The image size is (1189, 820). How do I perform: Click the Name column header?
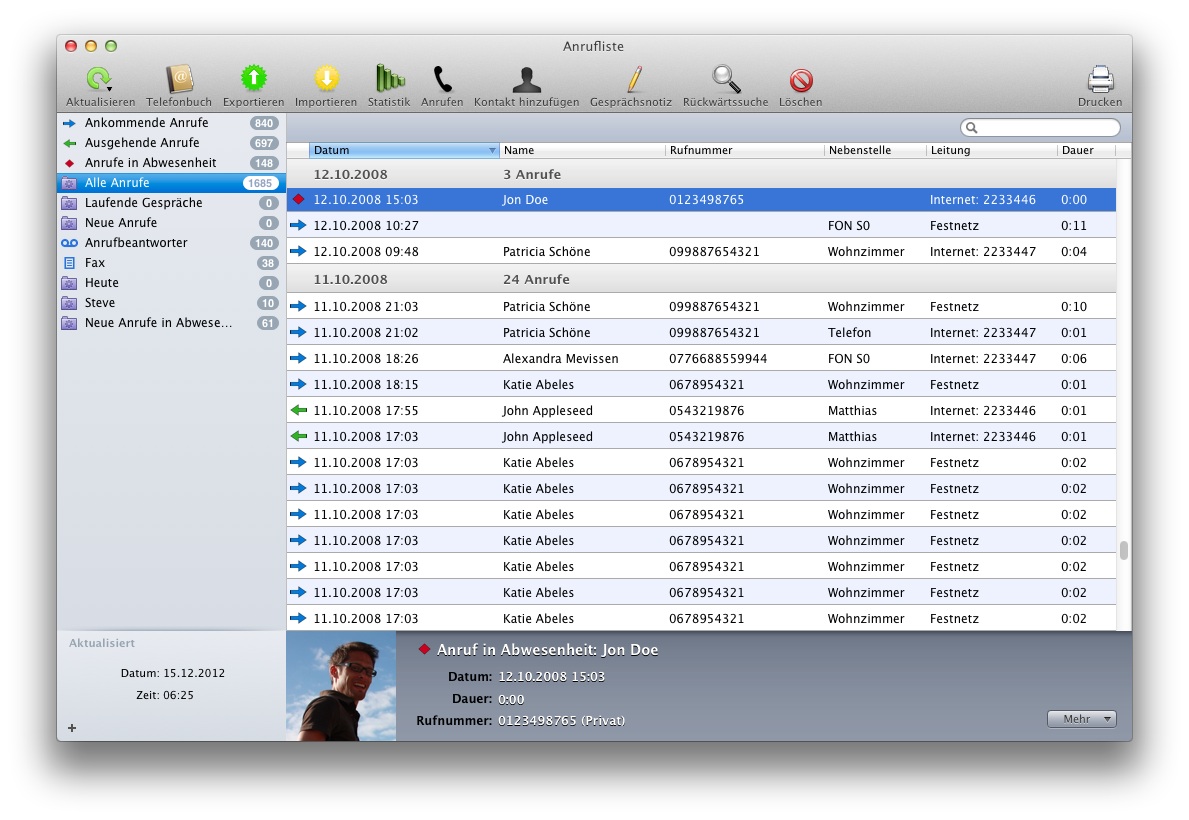[580, 150]
